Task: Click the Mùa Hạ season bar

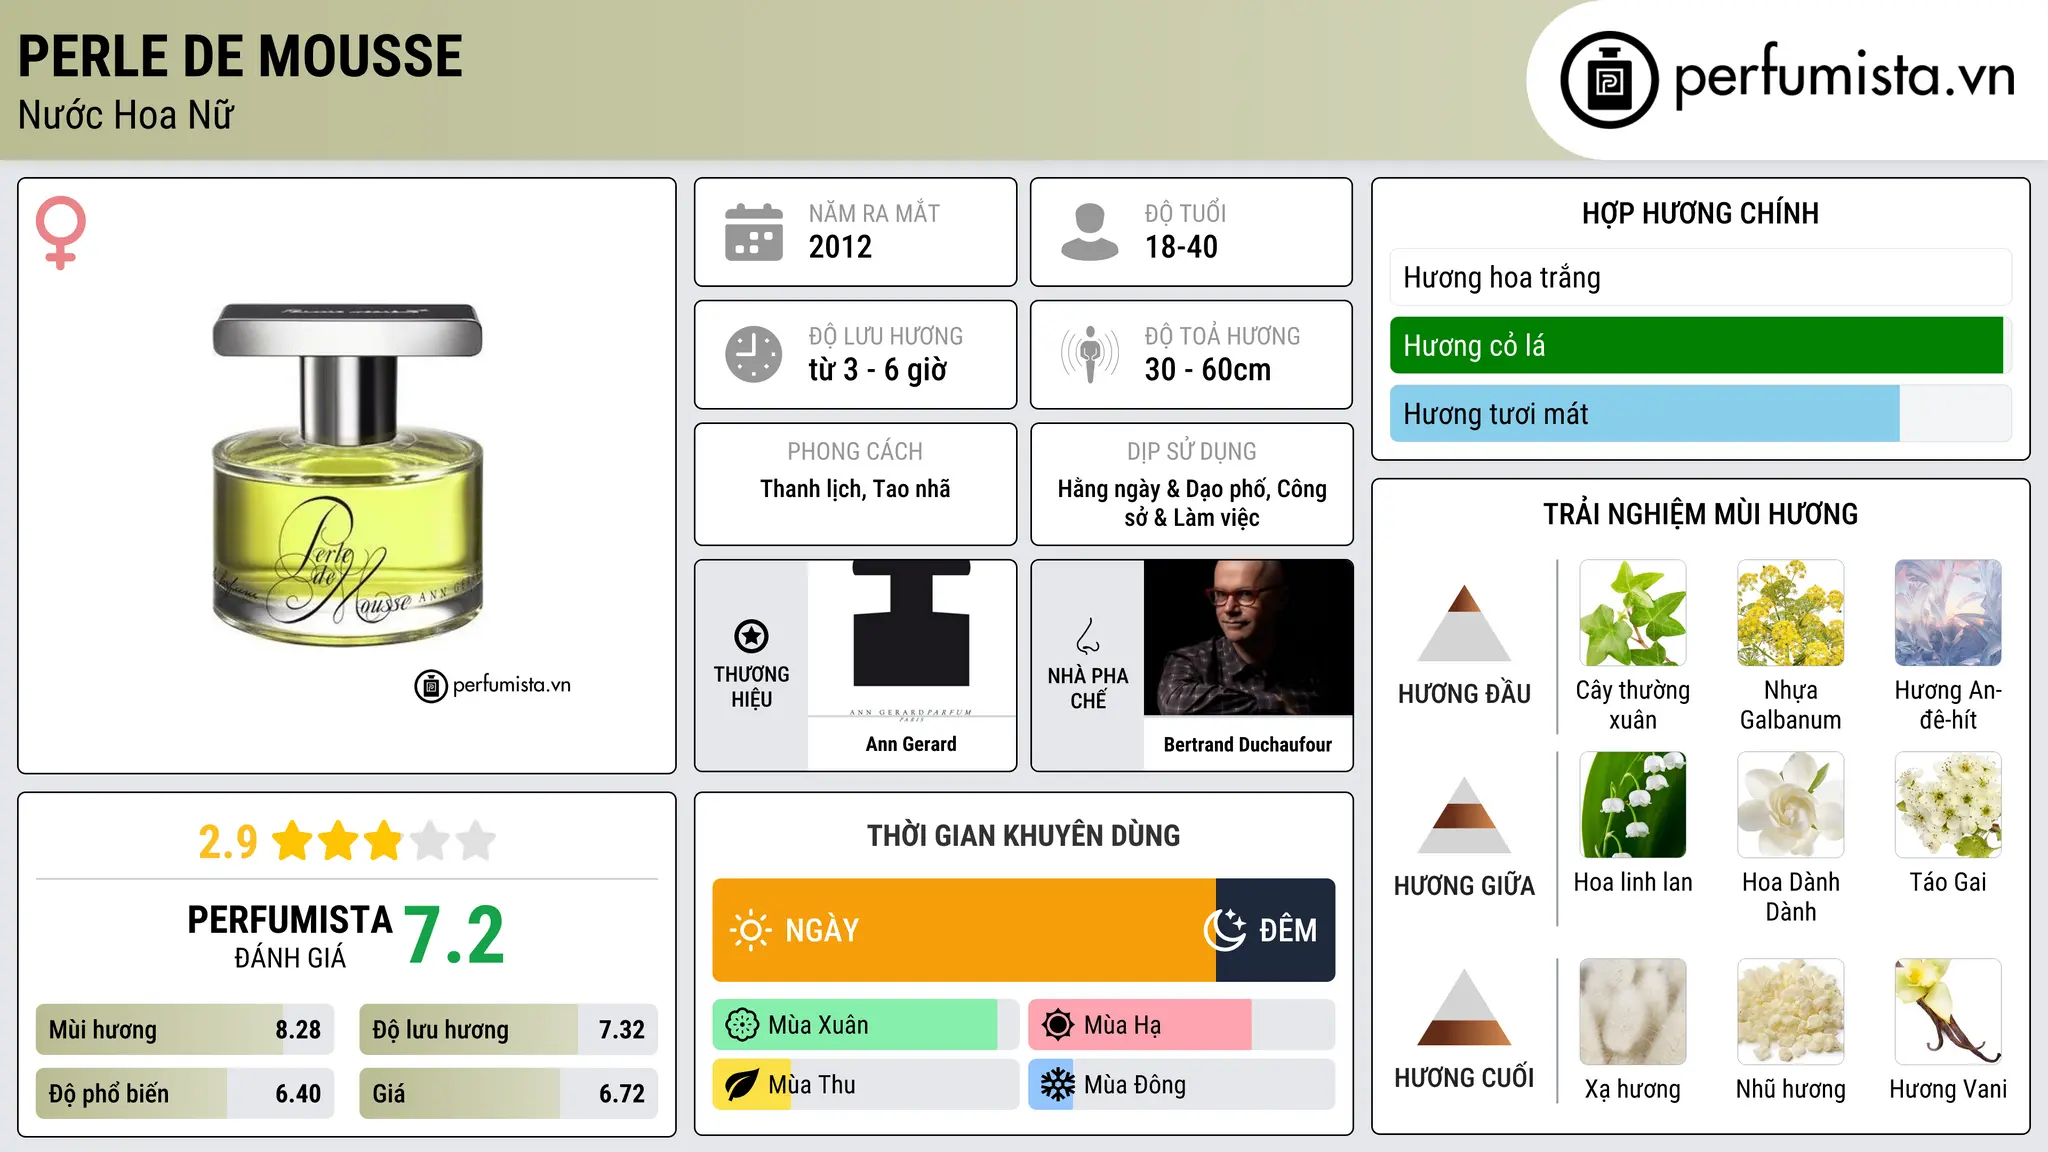Action: pos(1182,1025)
